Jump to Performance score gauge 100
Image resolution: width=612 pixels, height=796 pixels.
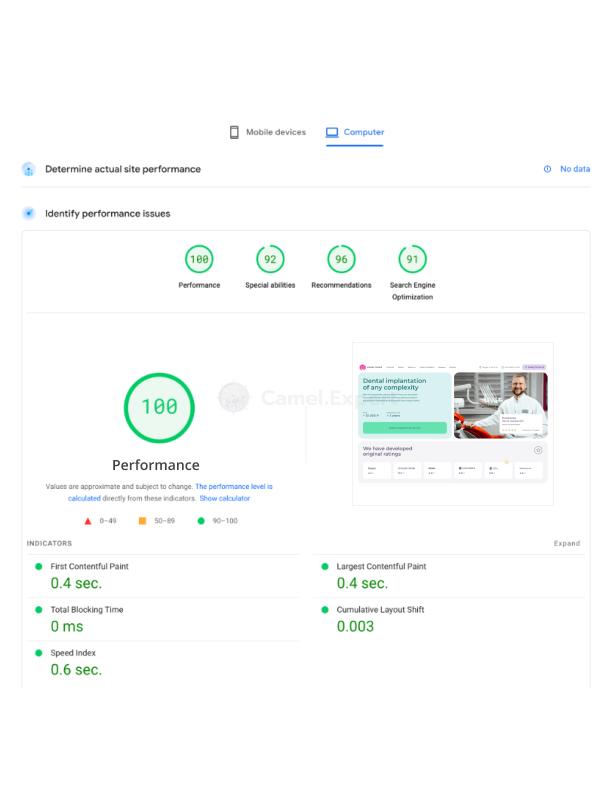(199, 260)
